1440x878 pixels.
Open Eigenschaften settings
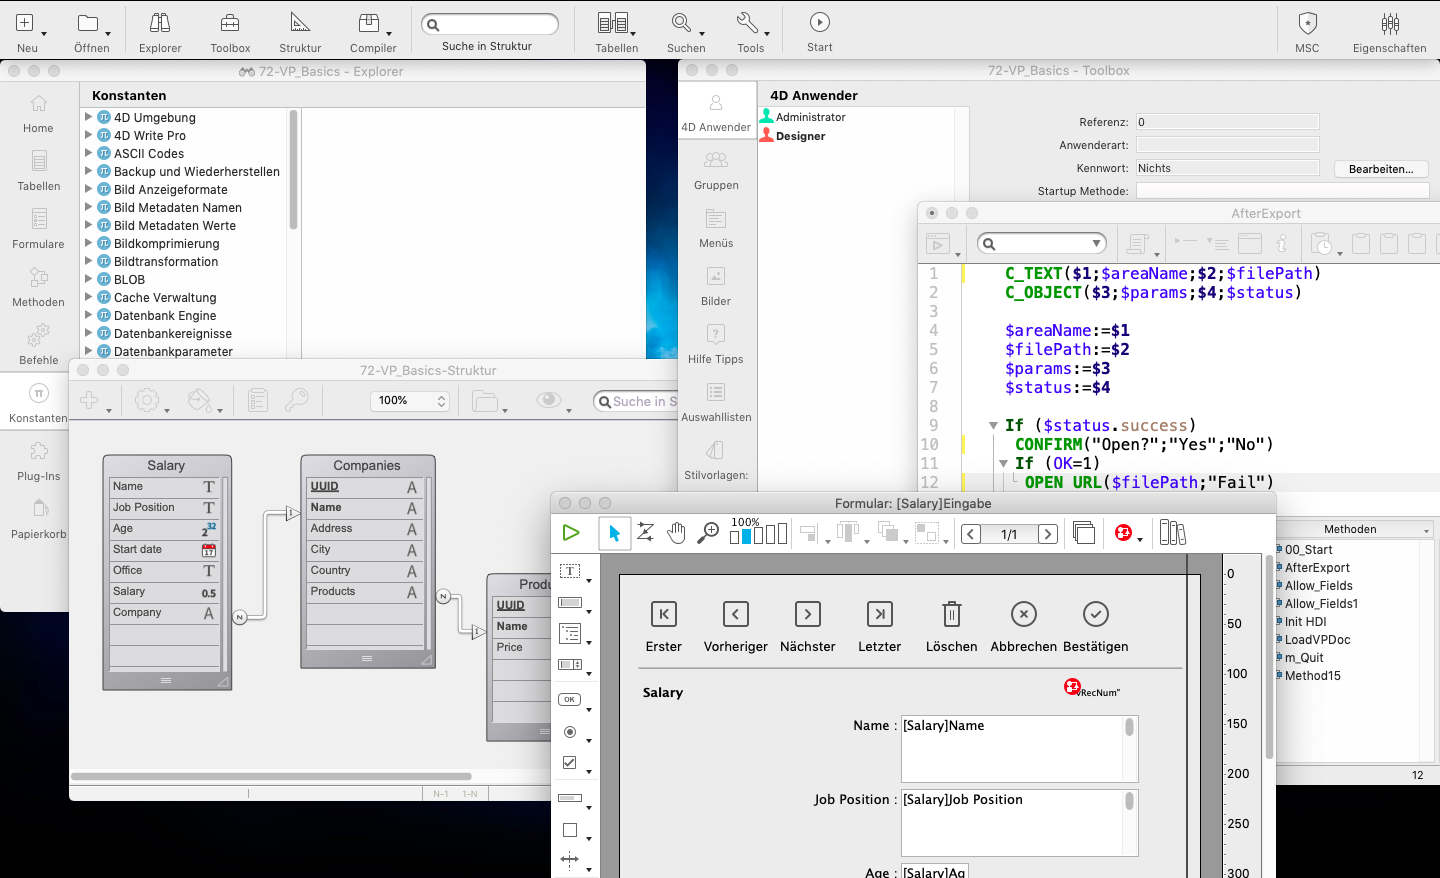[1390, 23]
